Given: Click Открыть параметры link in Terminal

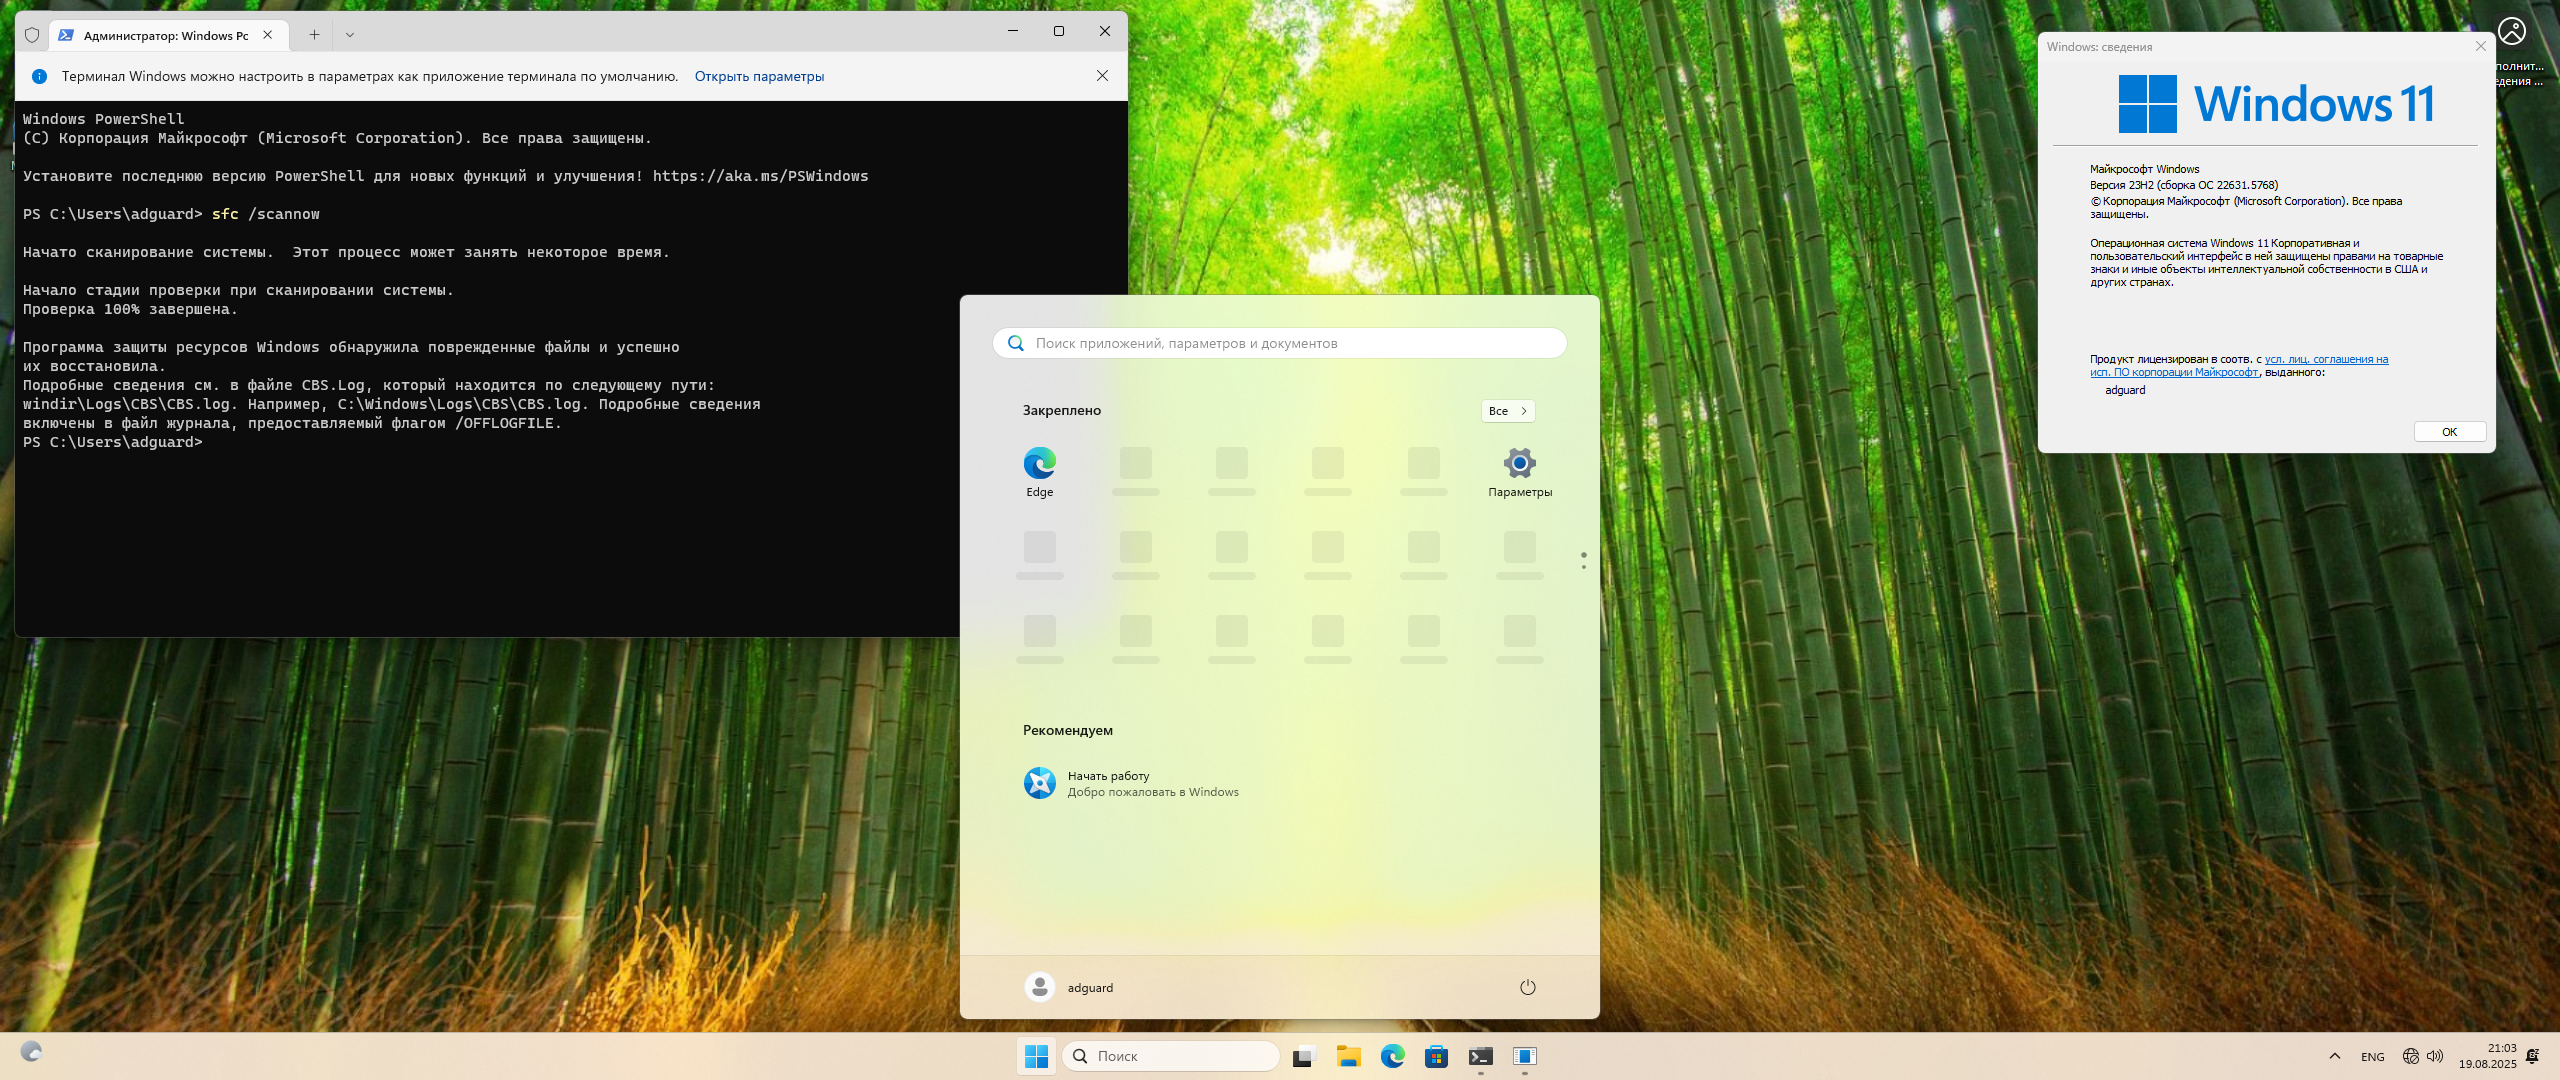Looking at the screenshot, I should (x=759, y=76).
